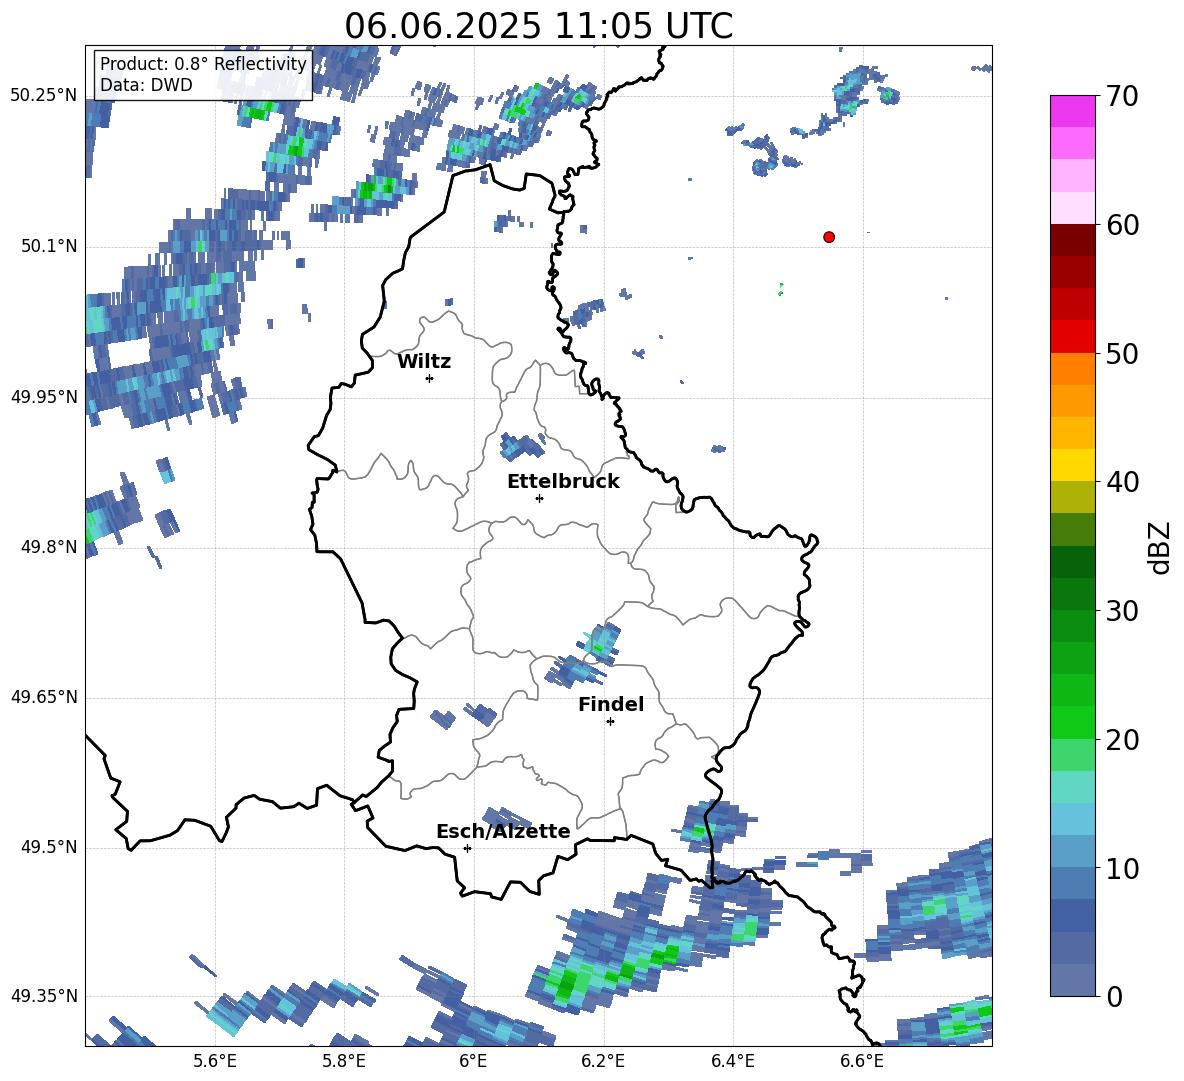Click the cross marker below Findel
Screen dimensions: 1184x1081
click(x=610, y=722)
